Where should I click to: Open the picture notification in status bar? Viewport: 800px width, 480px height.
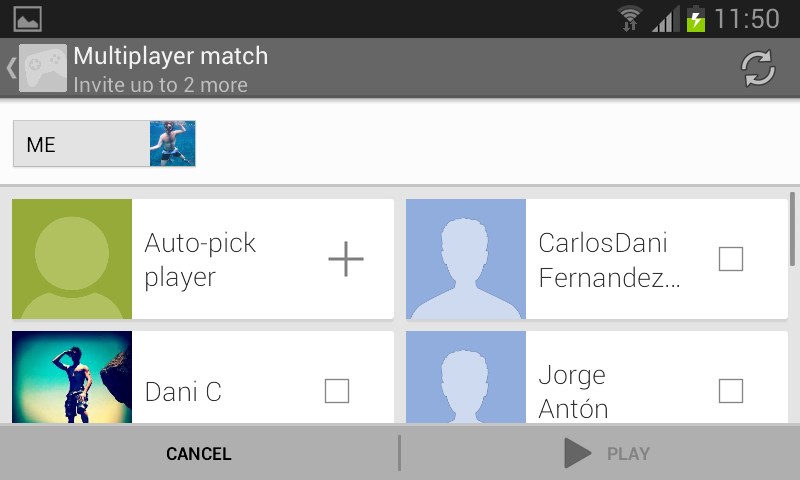click(28, 18)
